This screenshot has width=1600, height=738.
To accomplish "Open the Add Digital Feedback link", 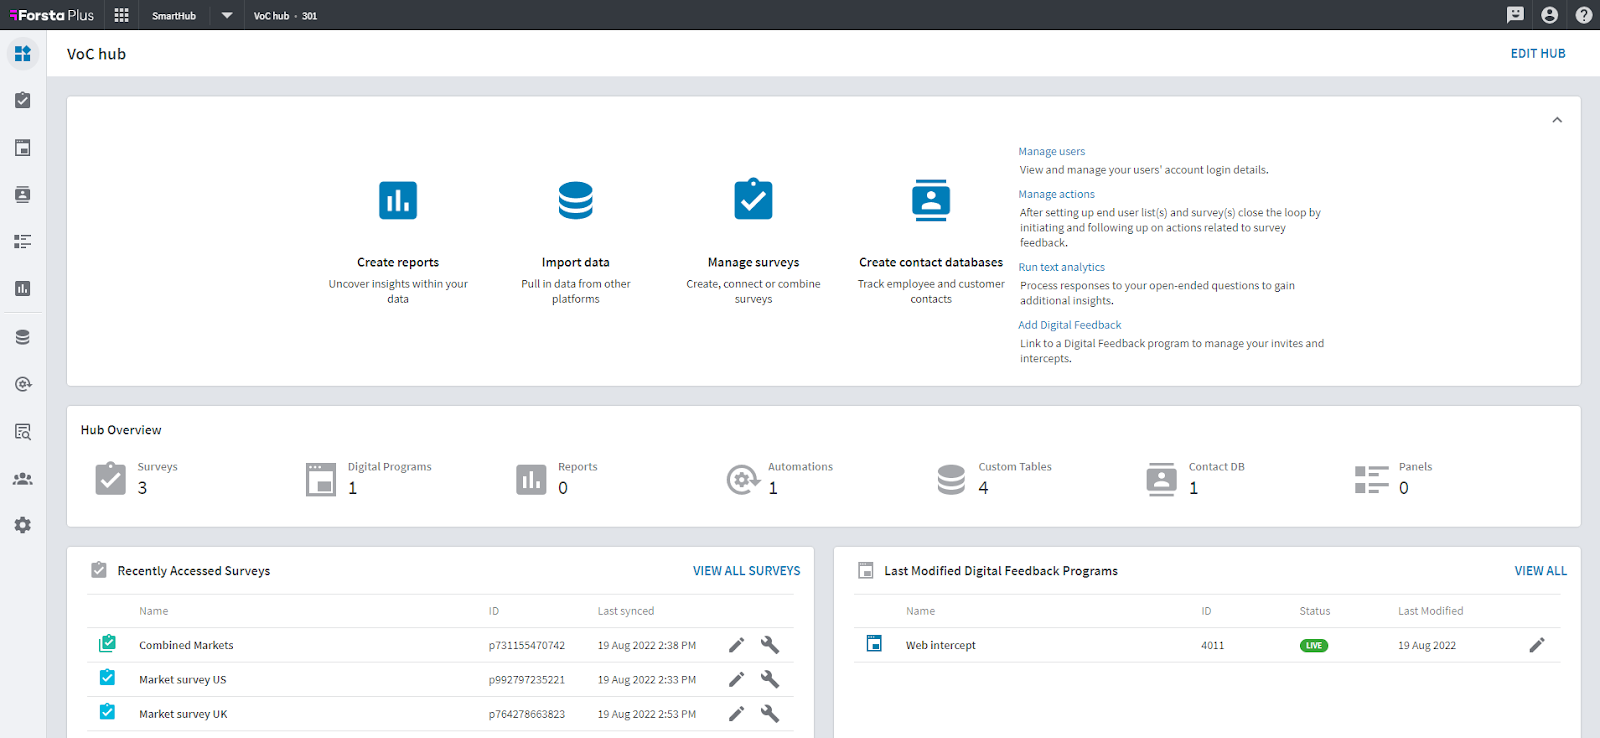I will [x=1069, y=325].
